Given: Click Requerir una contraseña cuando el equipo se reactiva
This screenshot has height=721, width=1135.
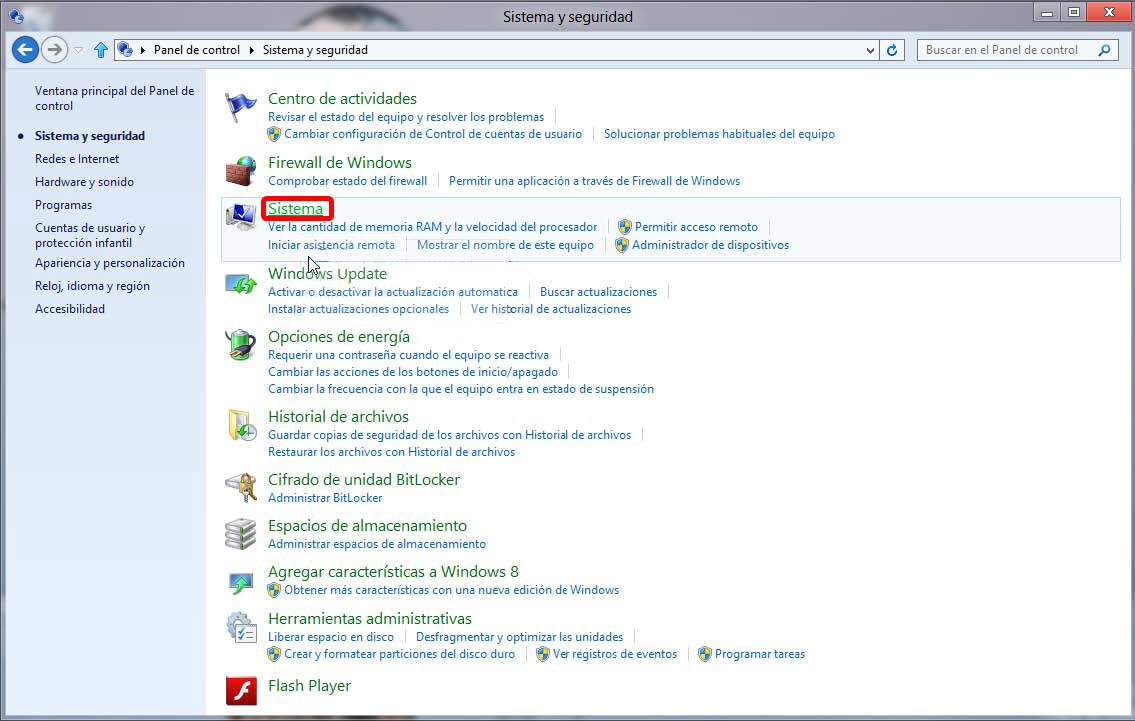Looking at the screenshot, I should (408, 355).
